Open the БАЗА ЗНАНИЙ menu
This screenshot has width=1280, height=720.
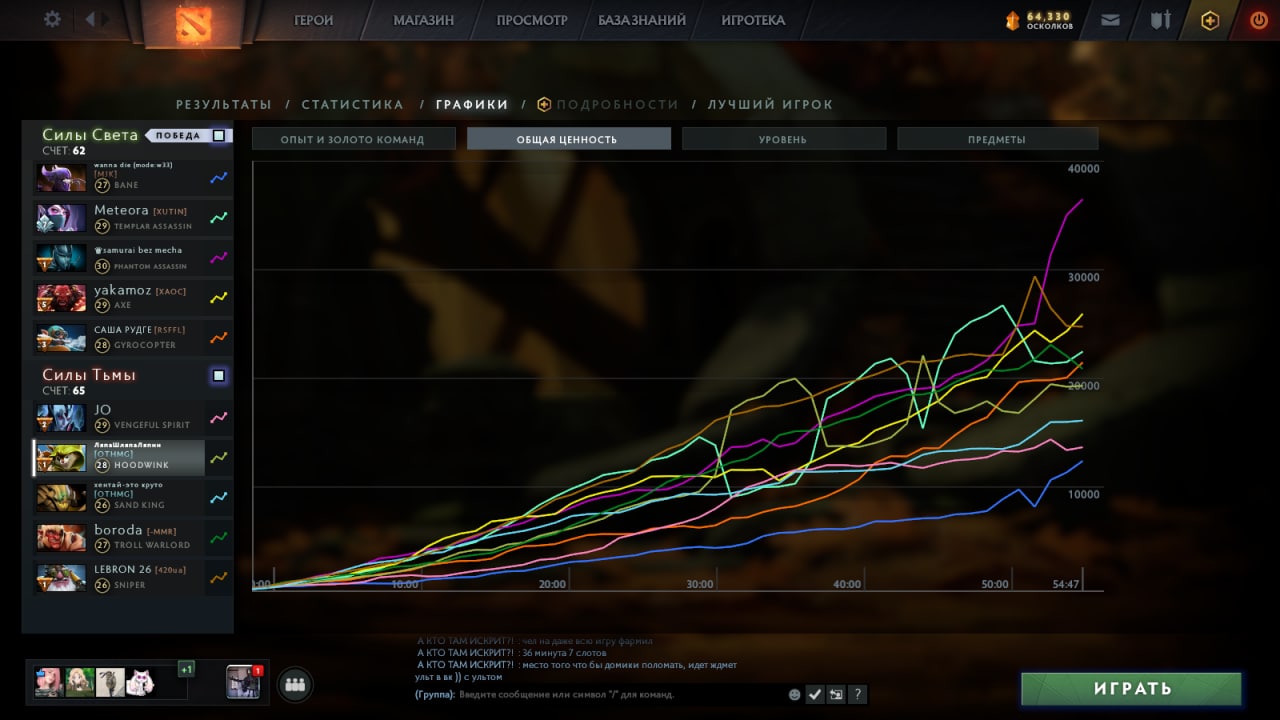(x=642, y=20)
